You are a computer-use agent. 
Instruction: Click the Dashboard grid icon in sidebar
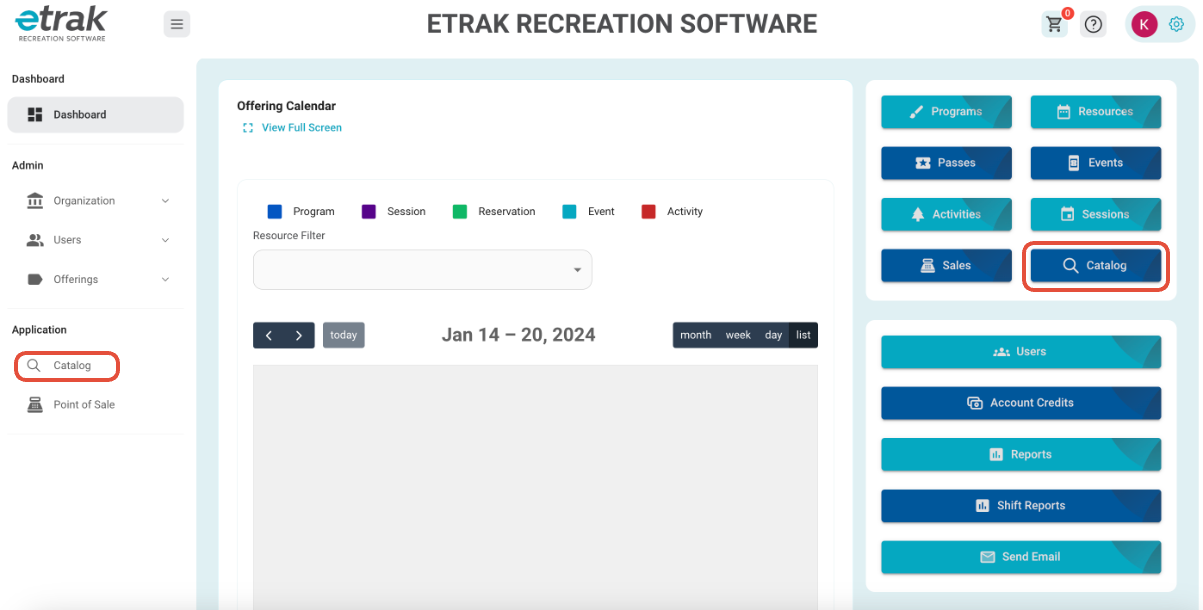pyautogui.click(x=35, y=114)
